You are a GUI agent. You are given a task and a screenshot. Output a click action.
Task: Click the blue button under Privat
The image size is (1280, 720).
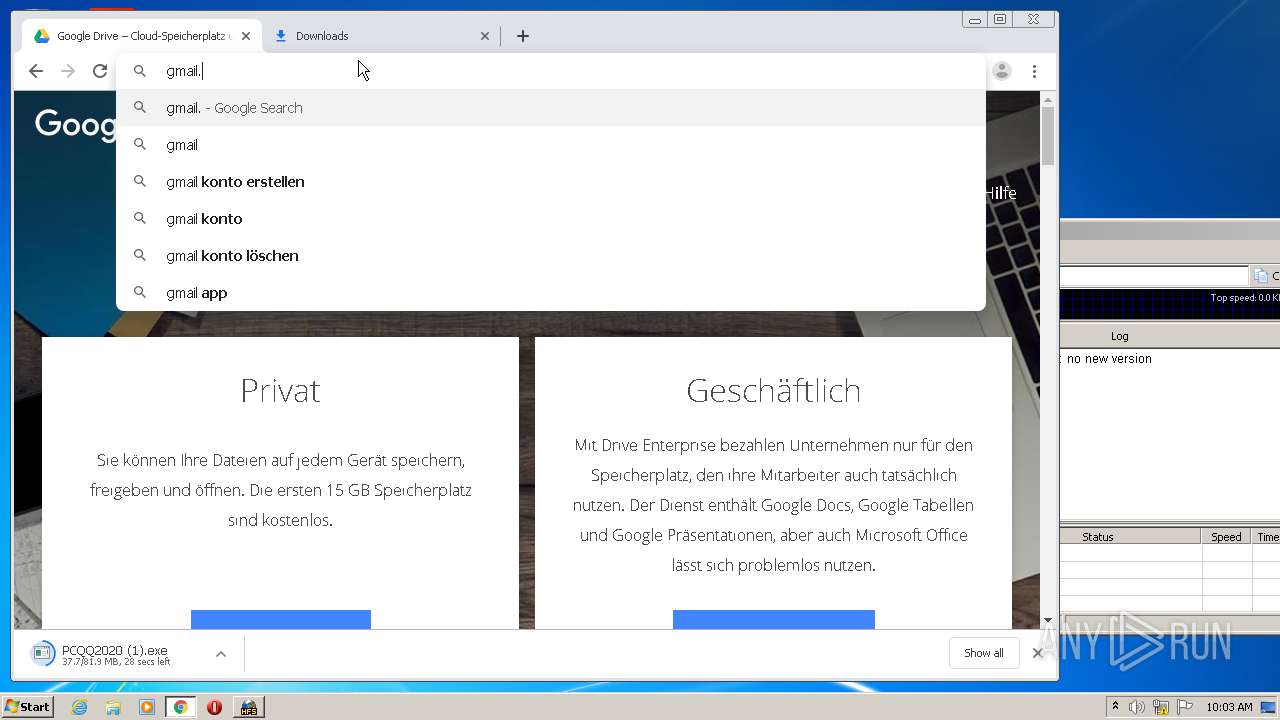281,620
